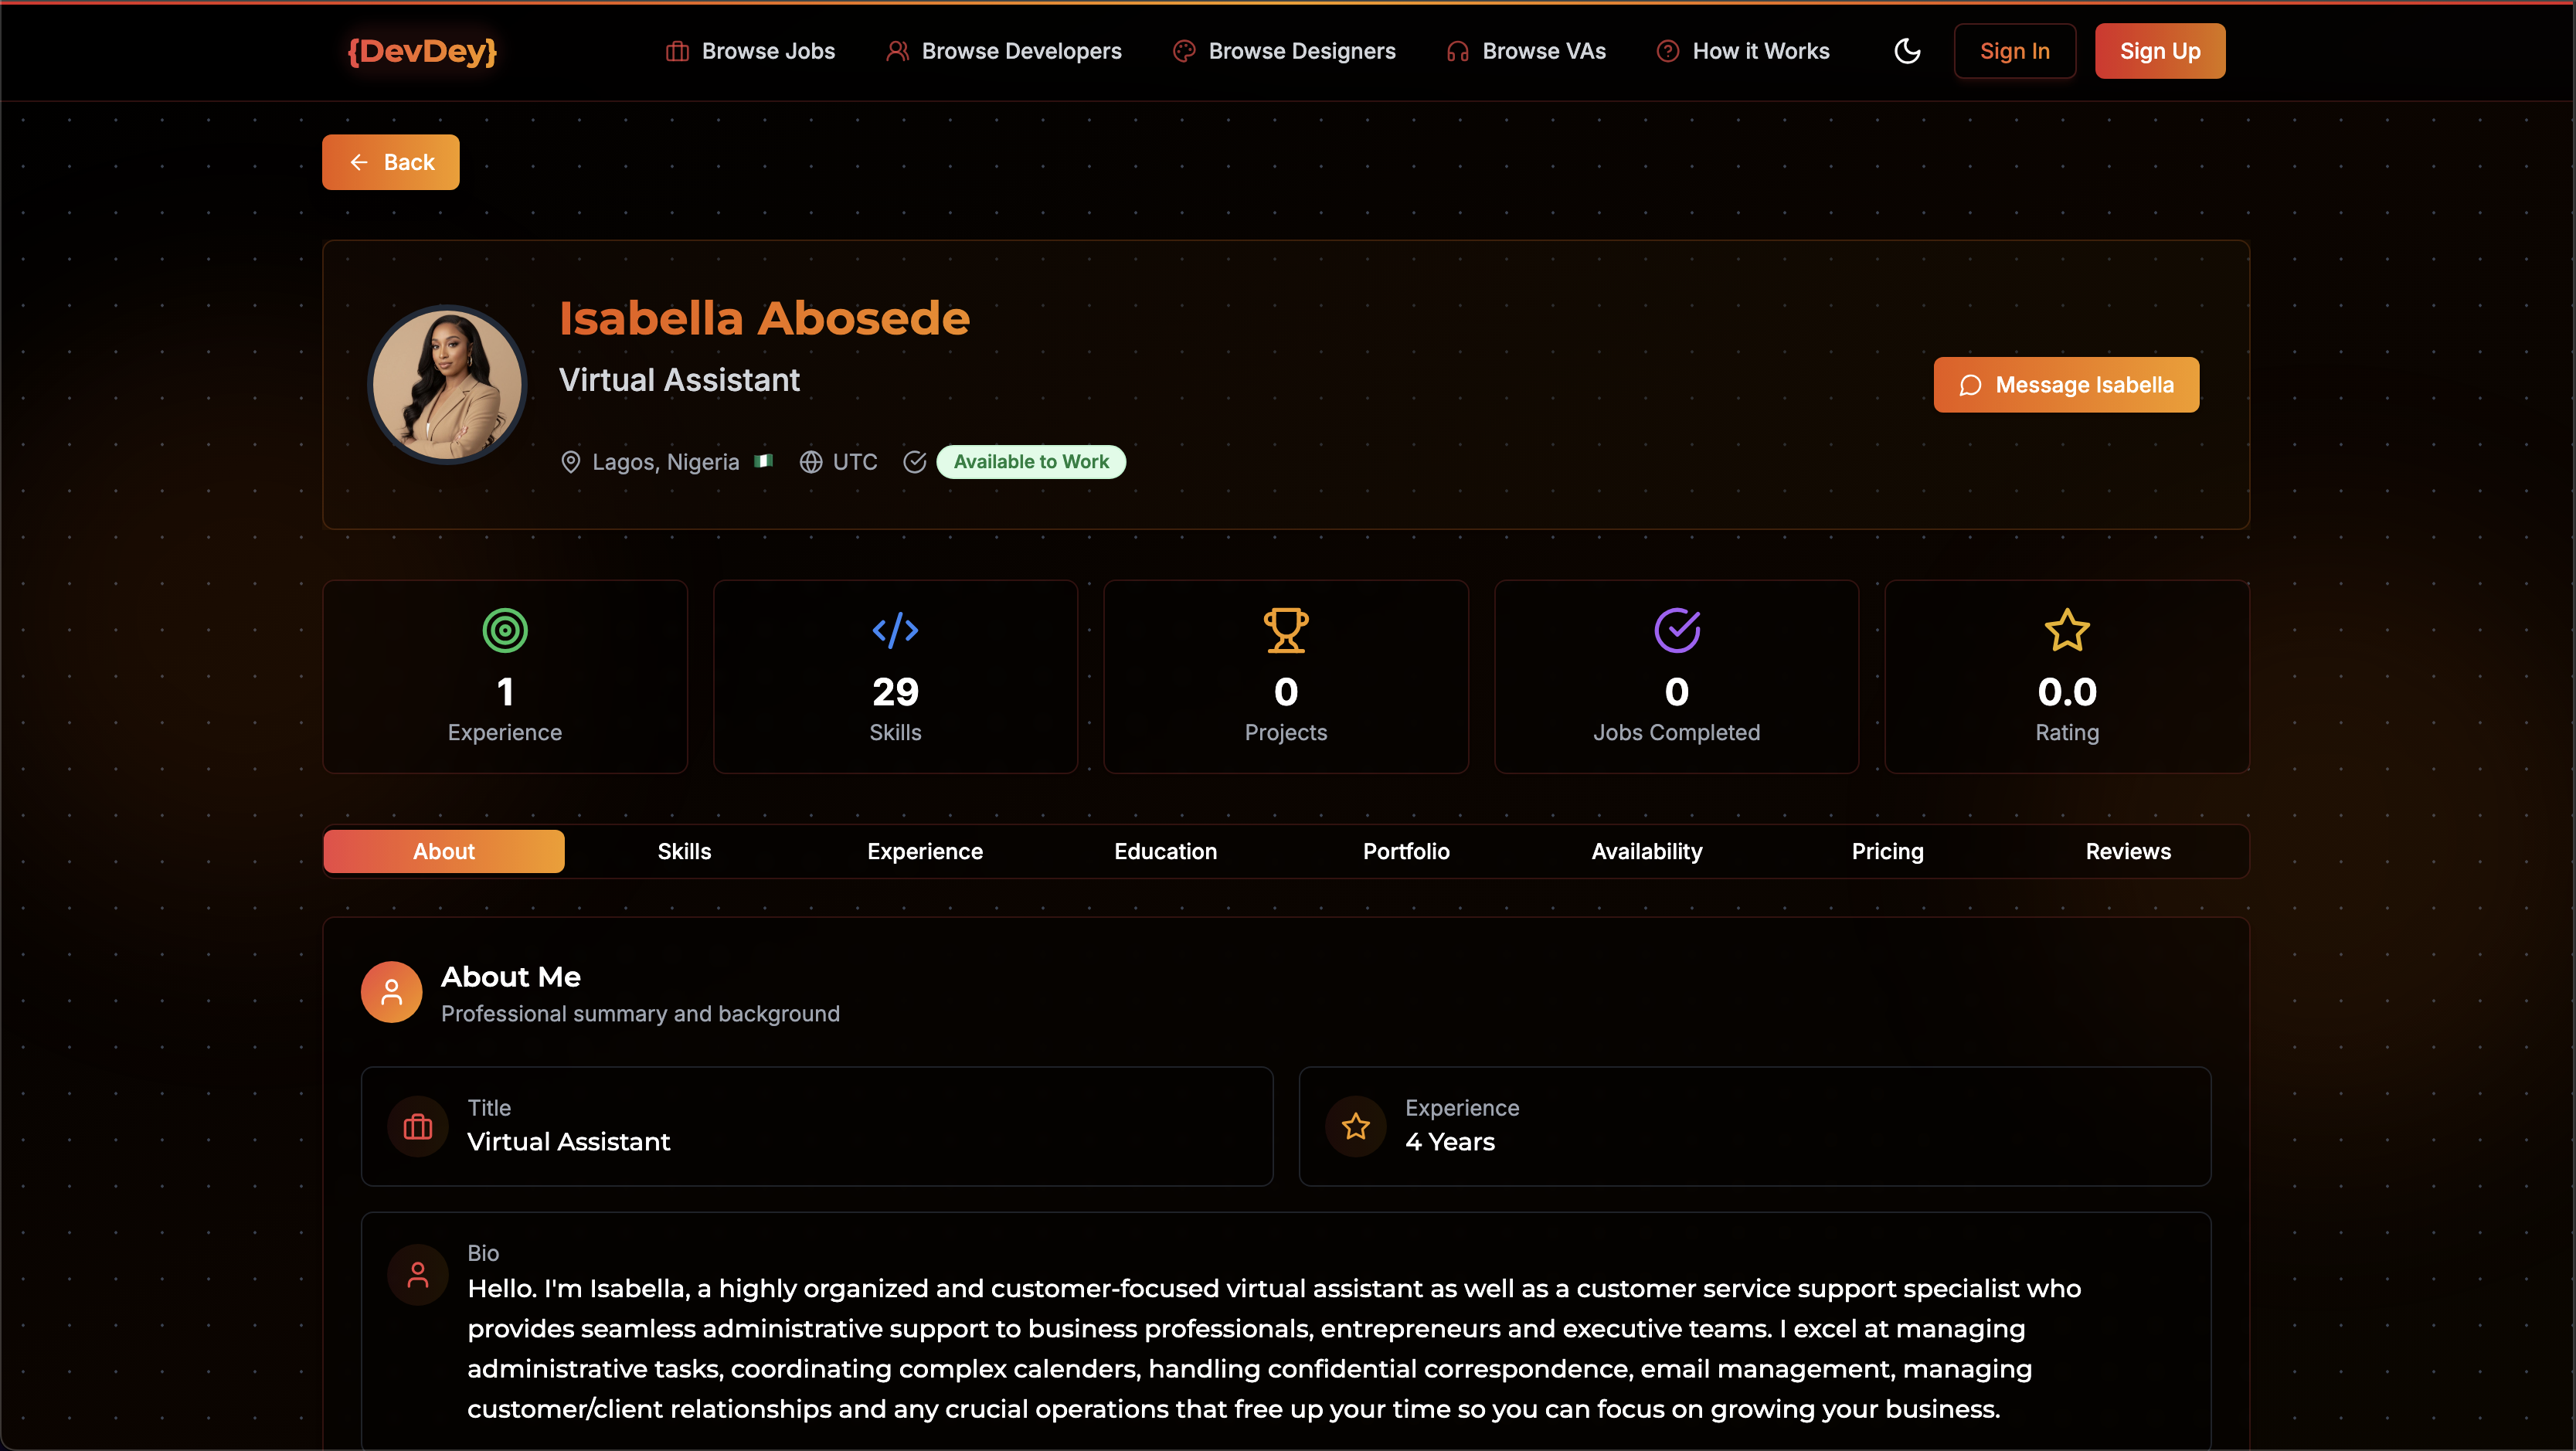Switch to the Skills tab

pos(684,851)
